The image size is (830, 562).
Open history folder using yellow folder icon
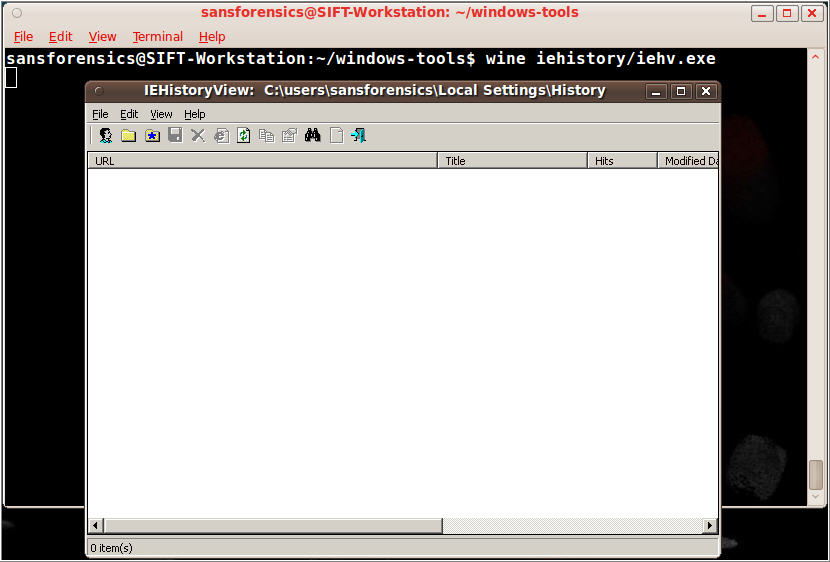(x=129, y=135)
